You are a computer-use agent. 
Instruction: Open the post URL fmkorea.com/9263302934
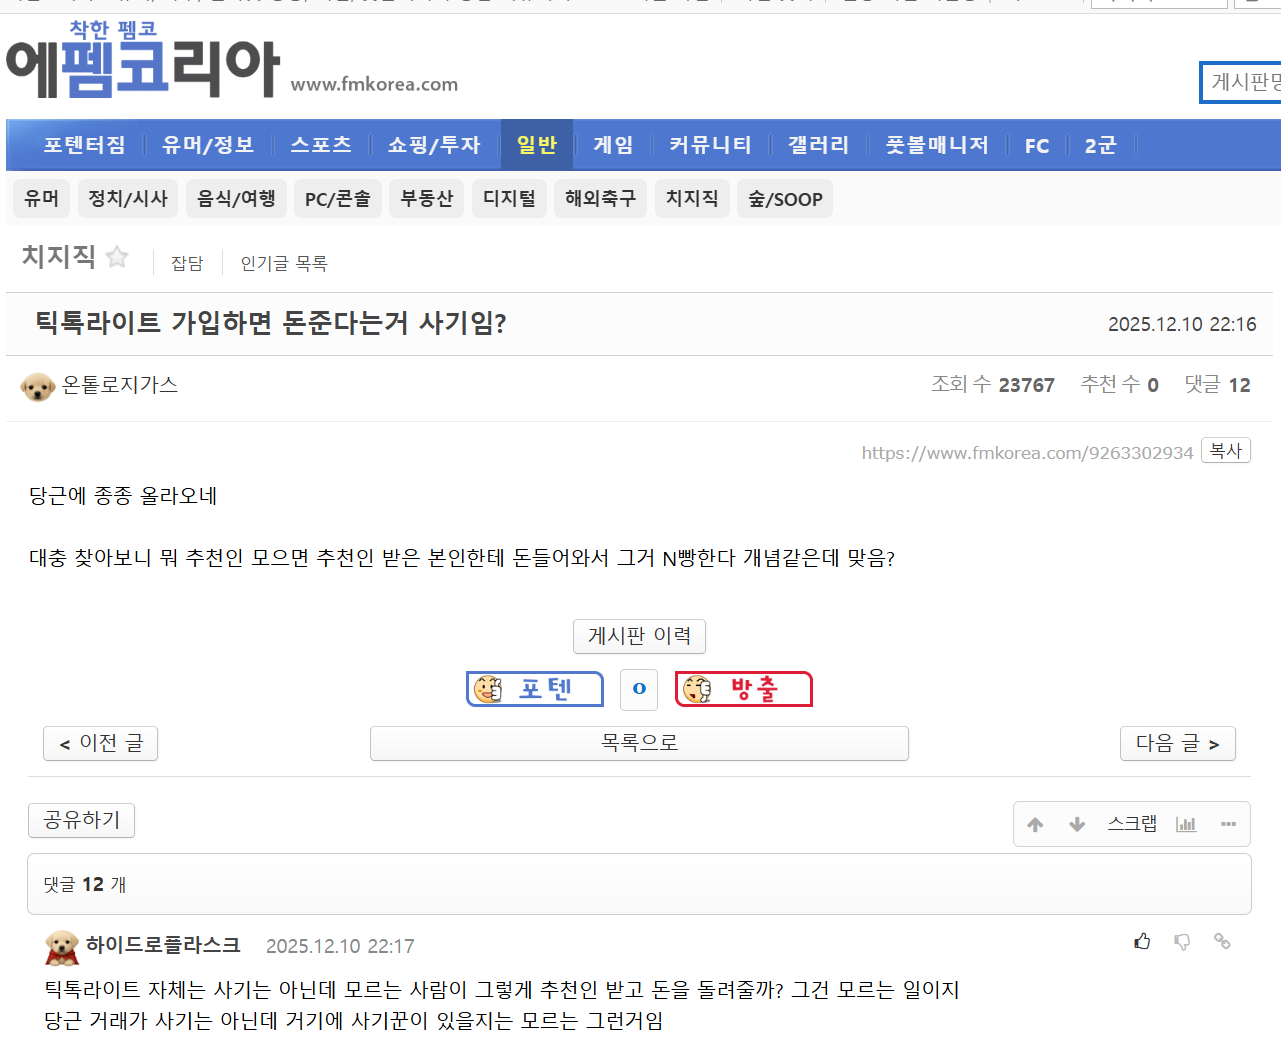pos(1028,453)
